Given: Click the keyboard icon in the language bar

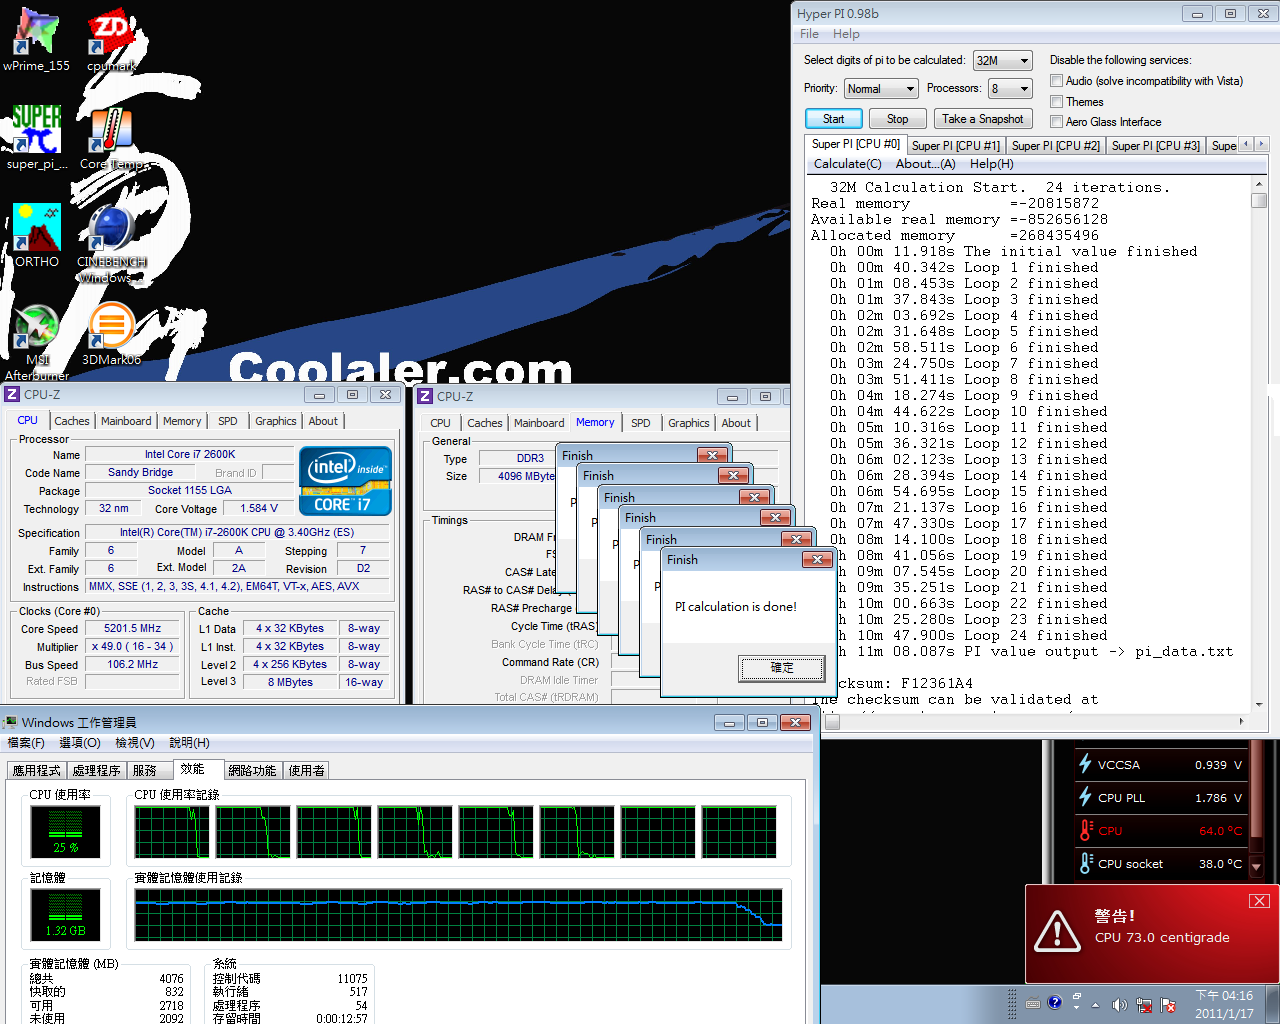Looking at the screenshot, I should pyautogui.click(x=1033, y=1003).
